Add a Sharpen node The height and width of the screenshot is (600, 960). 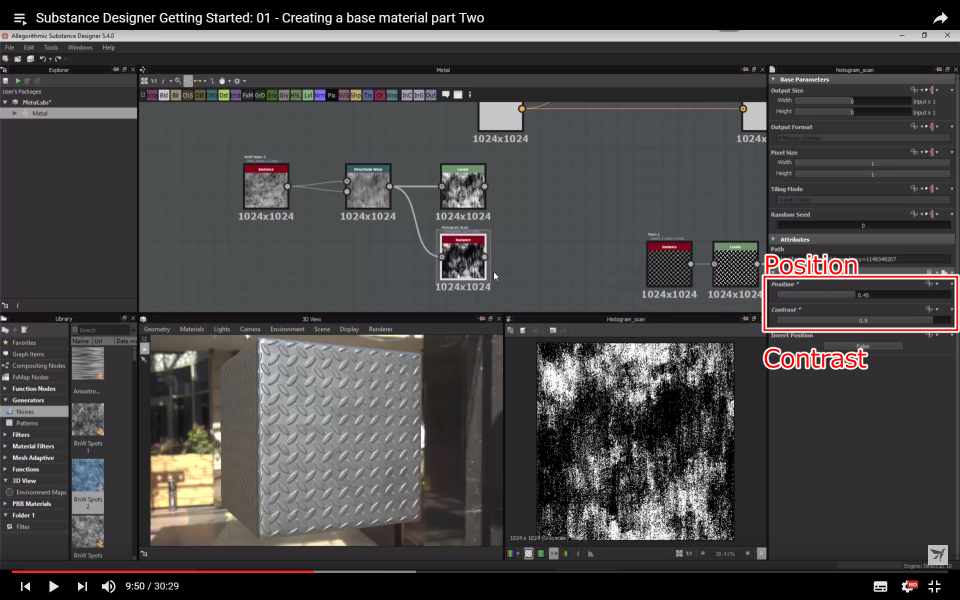coord(356,95)
